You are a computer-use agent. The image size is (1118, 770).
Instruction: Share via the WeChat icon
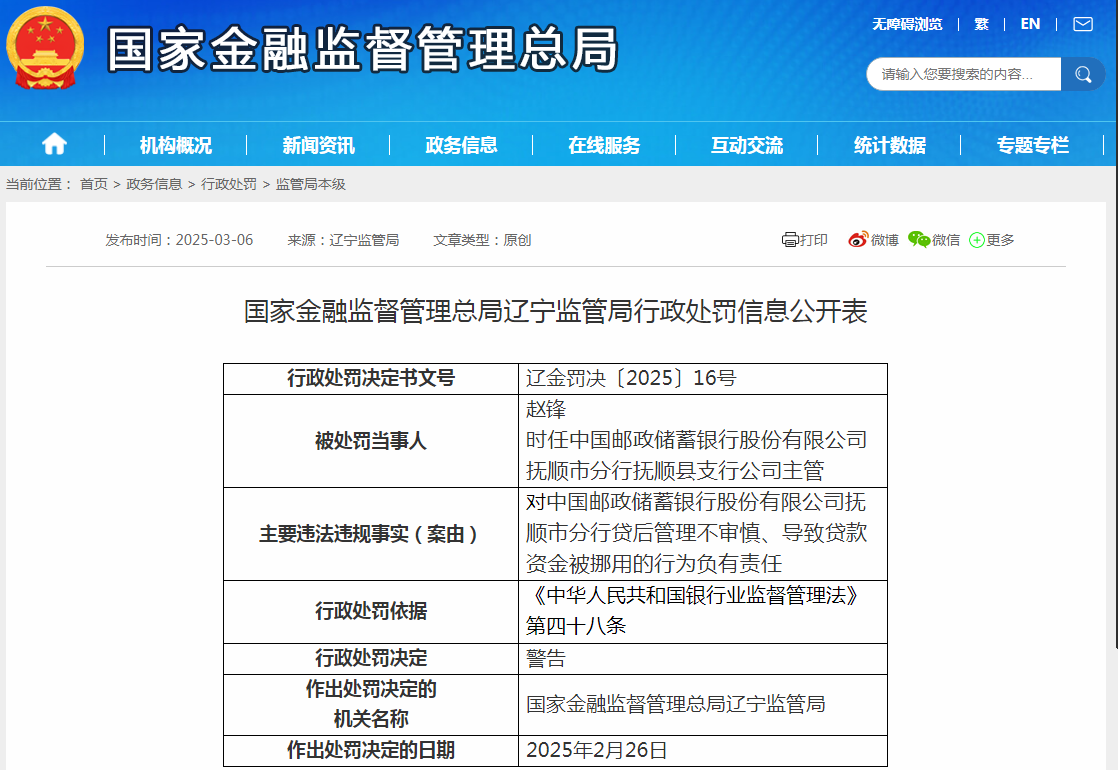pyautogui.click(x=919, y=240)
